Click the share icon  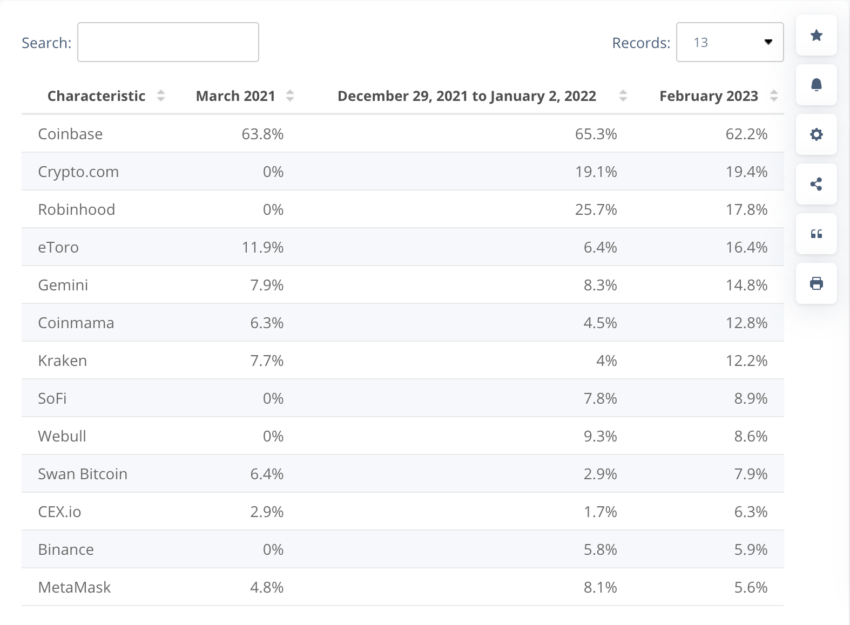[x=816, y=184]
